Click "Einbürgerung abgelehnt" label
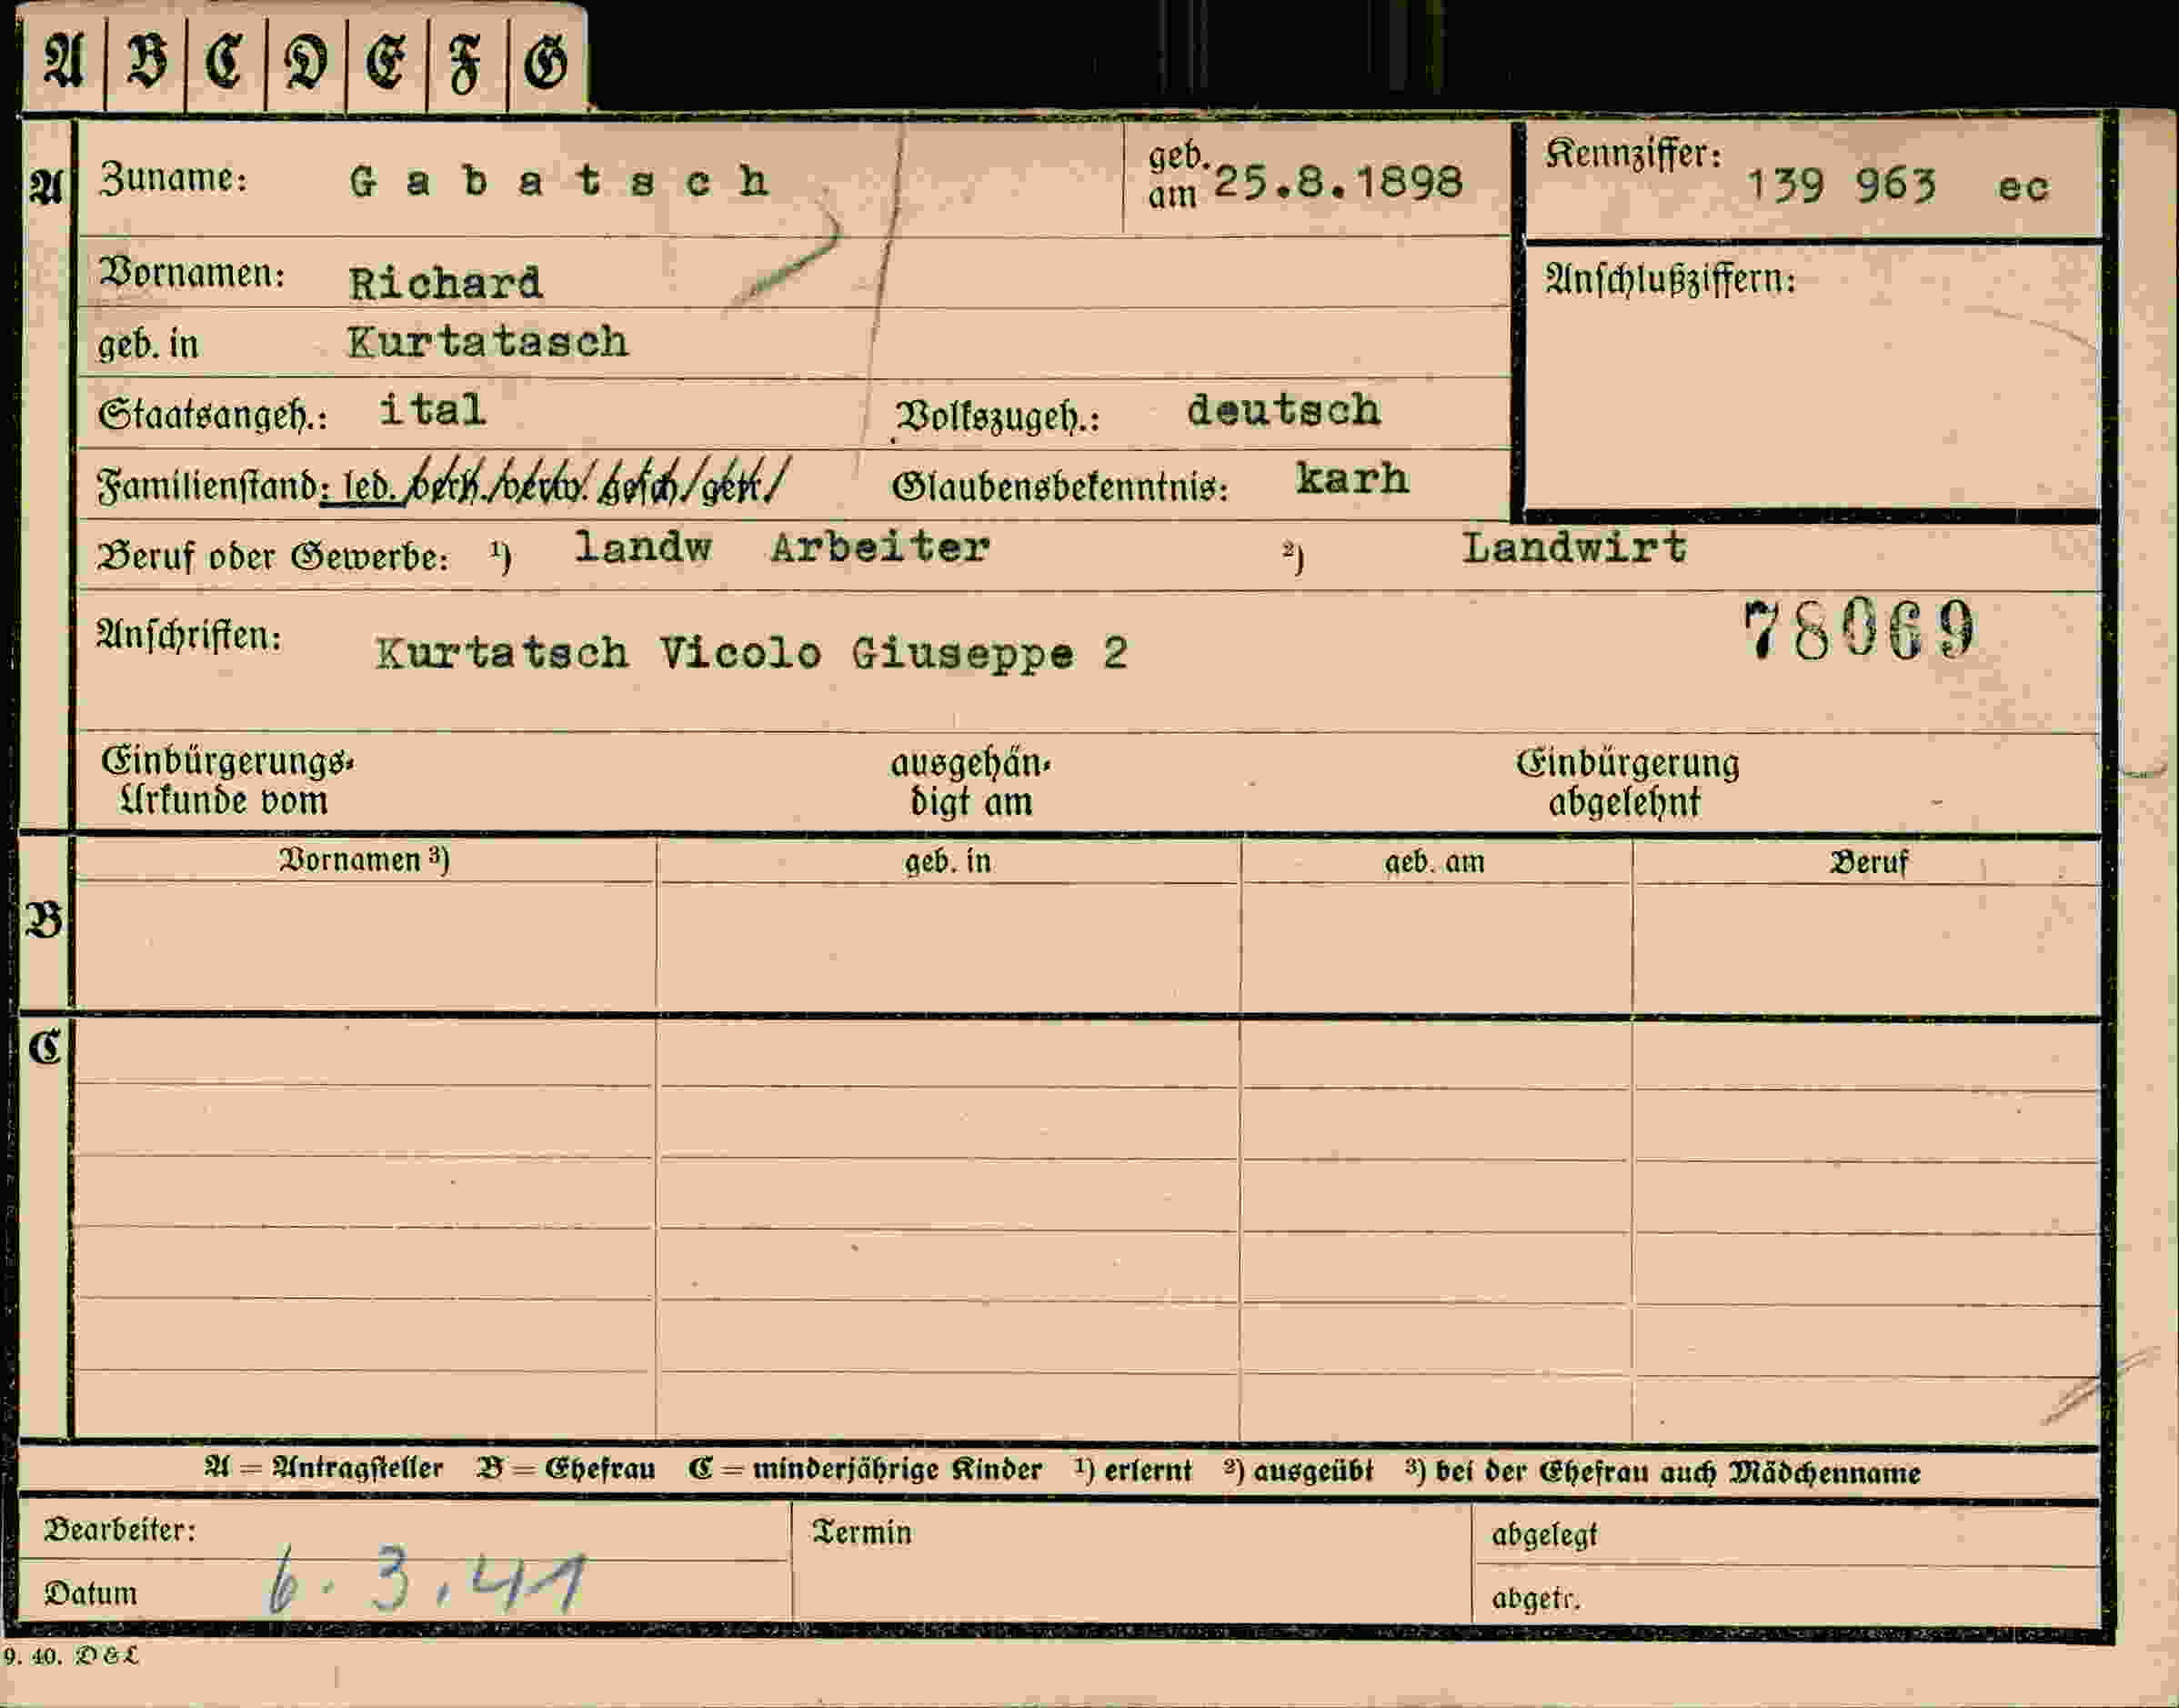 [x=1627, y=782]
